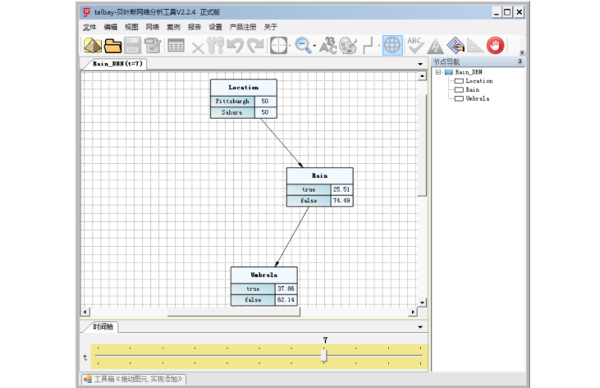Open the 文件 menu
This screenshot has width=600, height=388.
[x=90, y=27]
